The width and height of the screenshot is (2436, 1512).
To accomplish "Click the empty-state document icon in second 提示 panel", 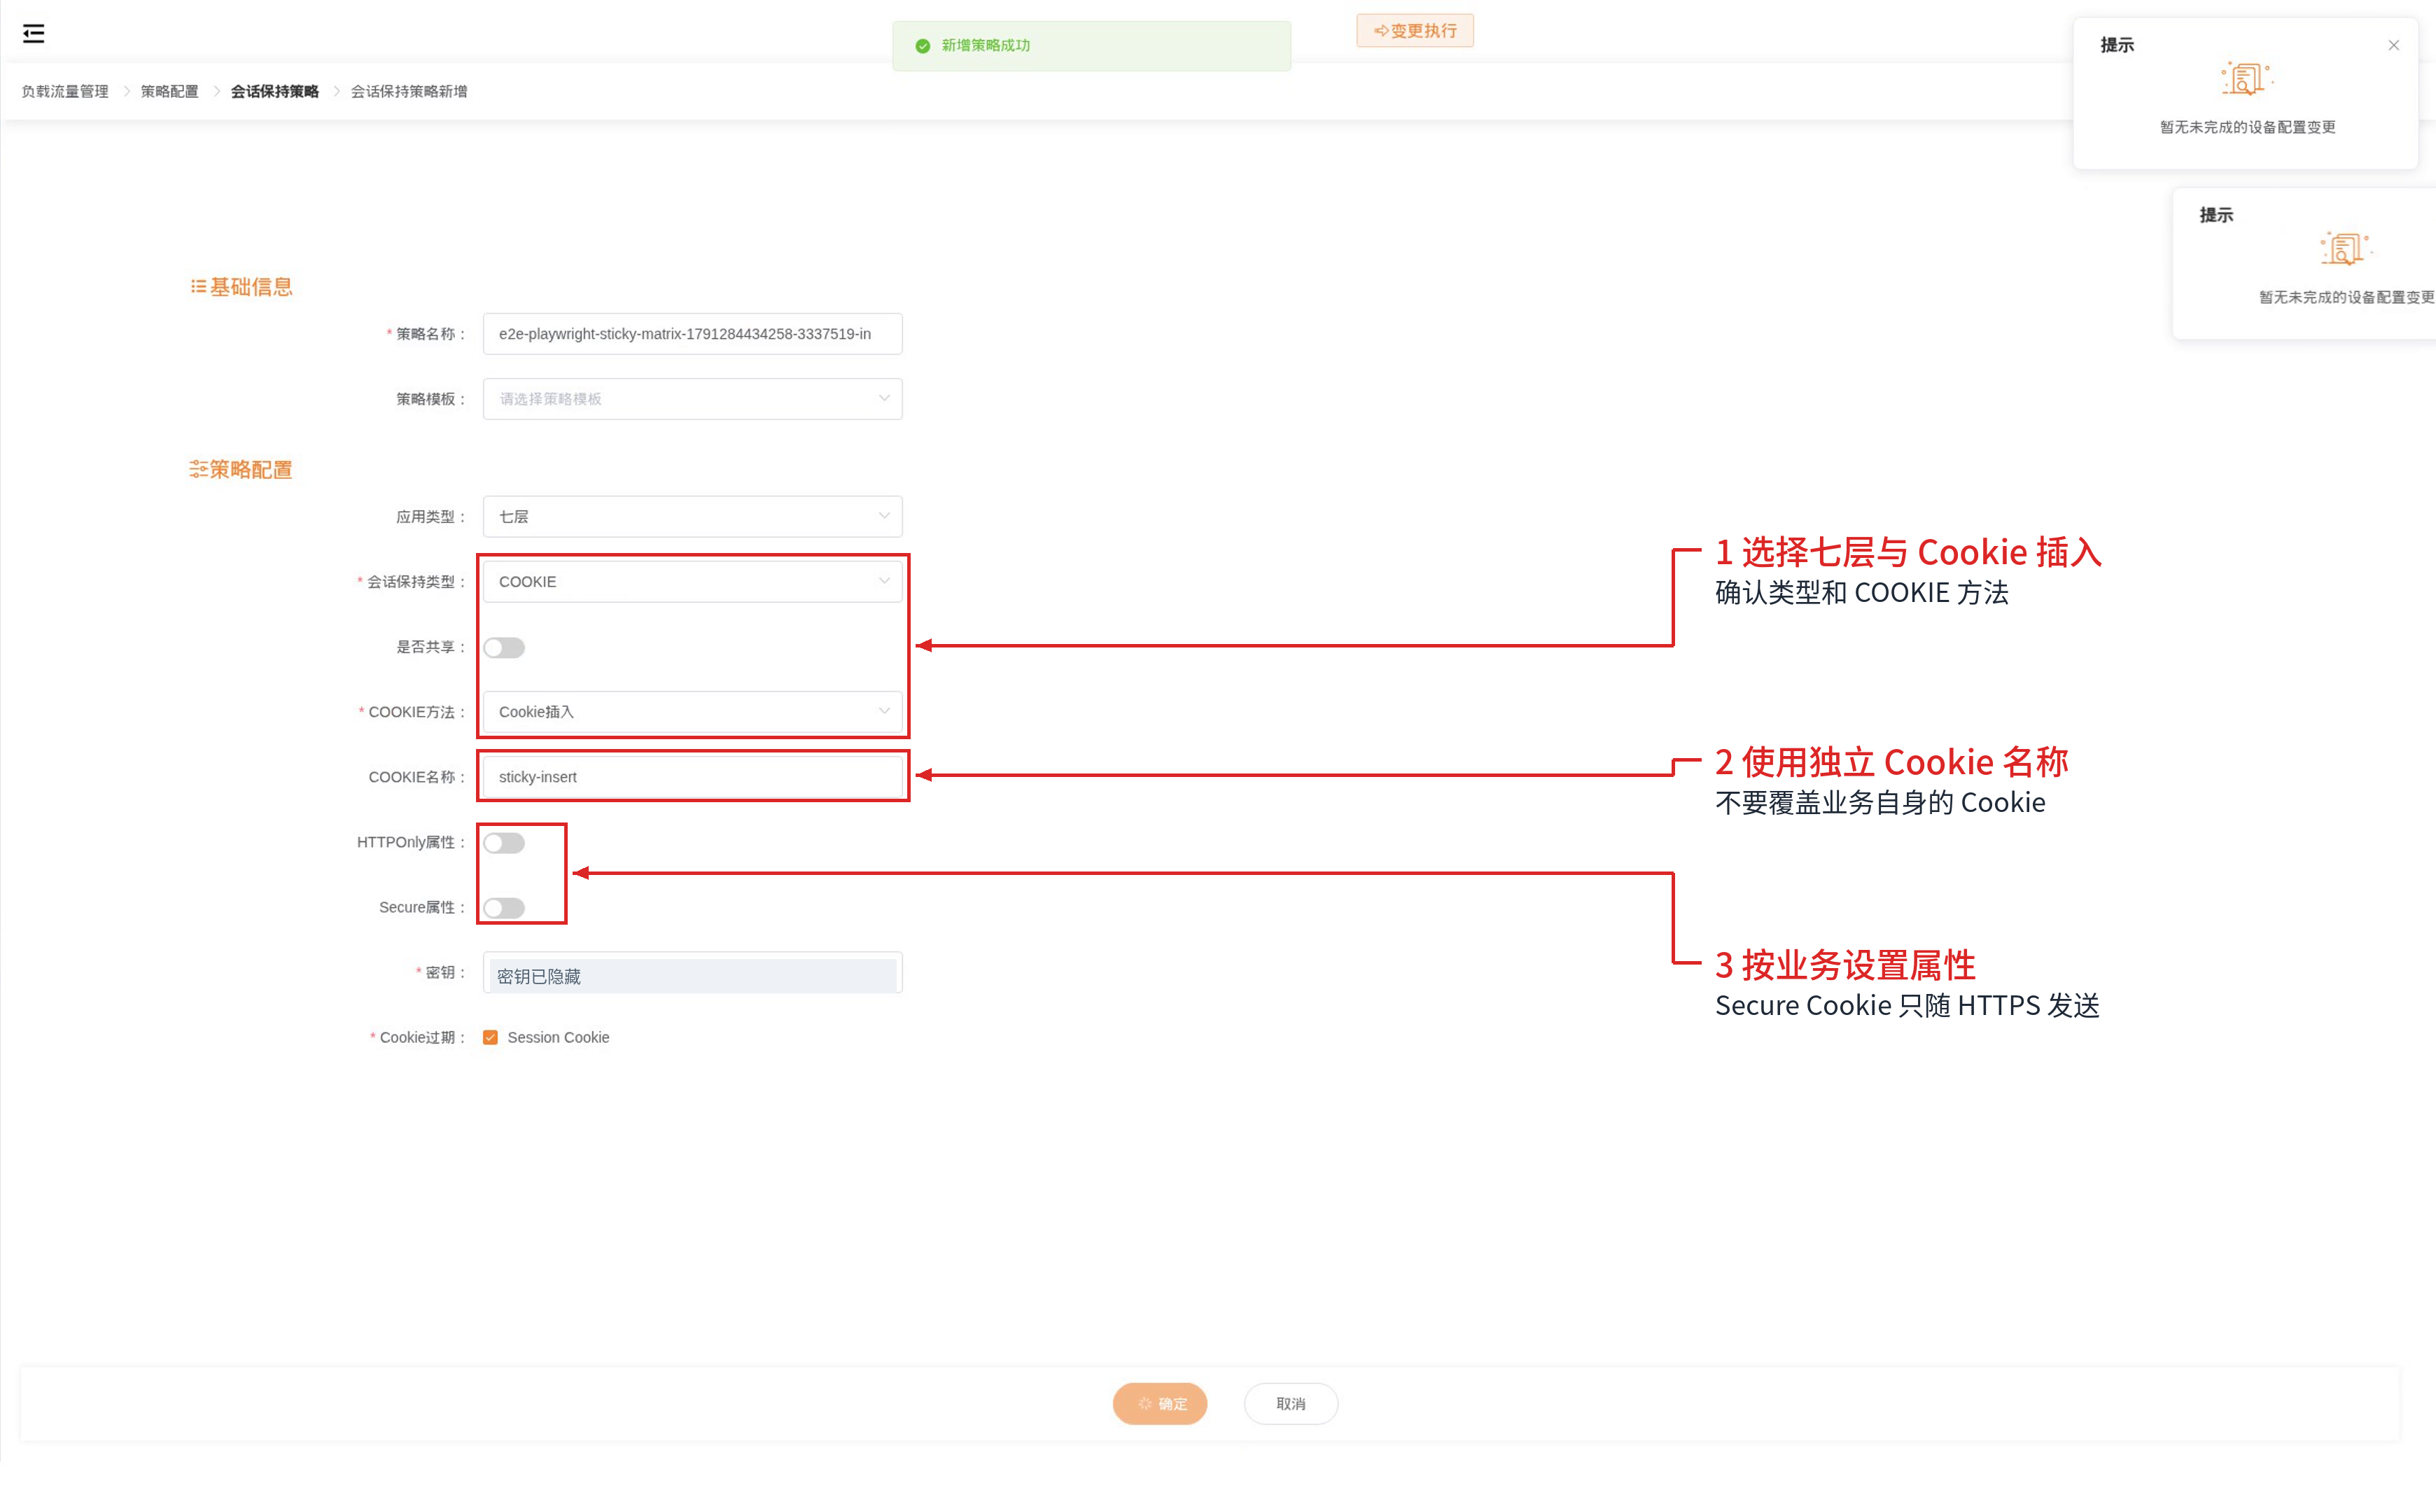I will (2344, 249).
